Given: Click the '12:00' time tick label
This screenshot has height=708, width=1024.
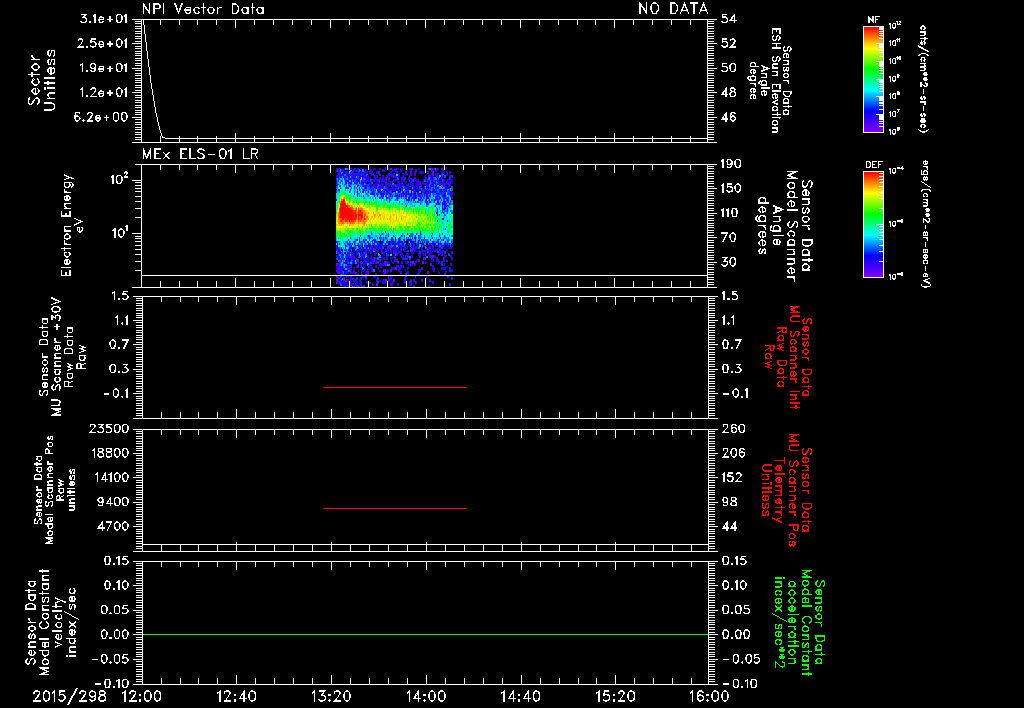Looking at the screenshot, I should [x=142, y=696].
